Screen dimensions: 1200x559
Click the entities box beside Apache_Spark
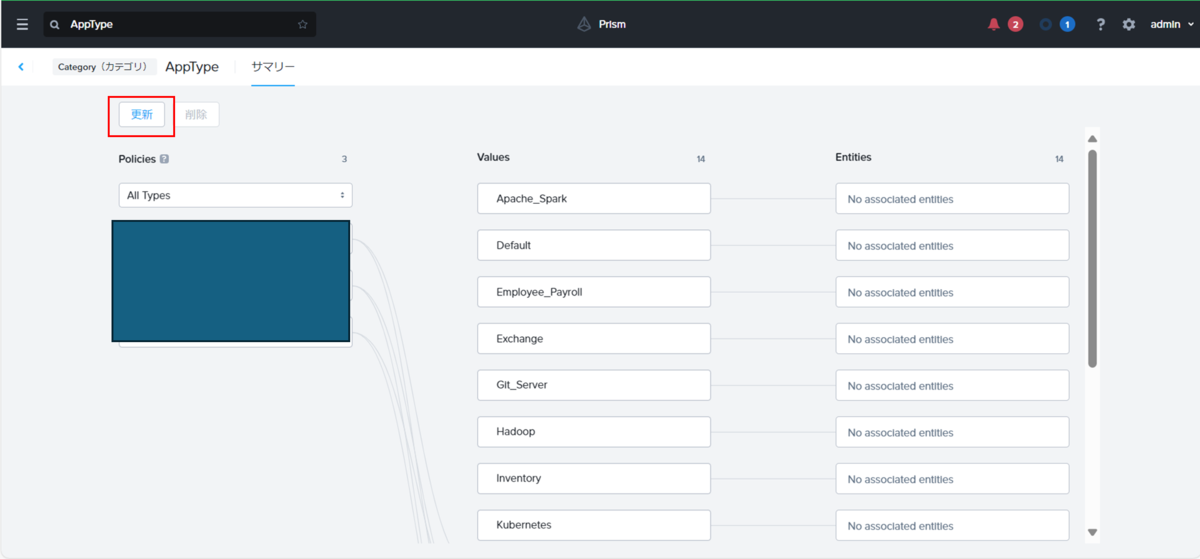click(x=952, y=198)
